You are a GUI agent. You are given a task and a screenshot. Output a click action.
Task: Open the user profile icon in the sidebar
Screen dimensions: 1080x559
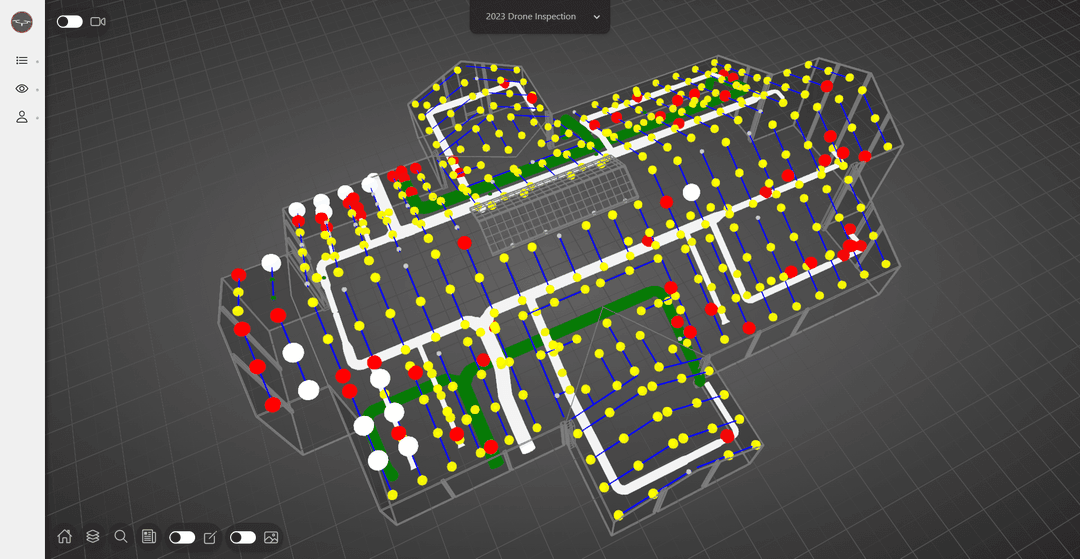click(22, 117)
